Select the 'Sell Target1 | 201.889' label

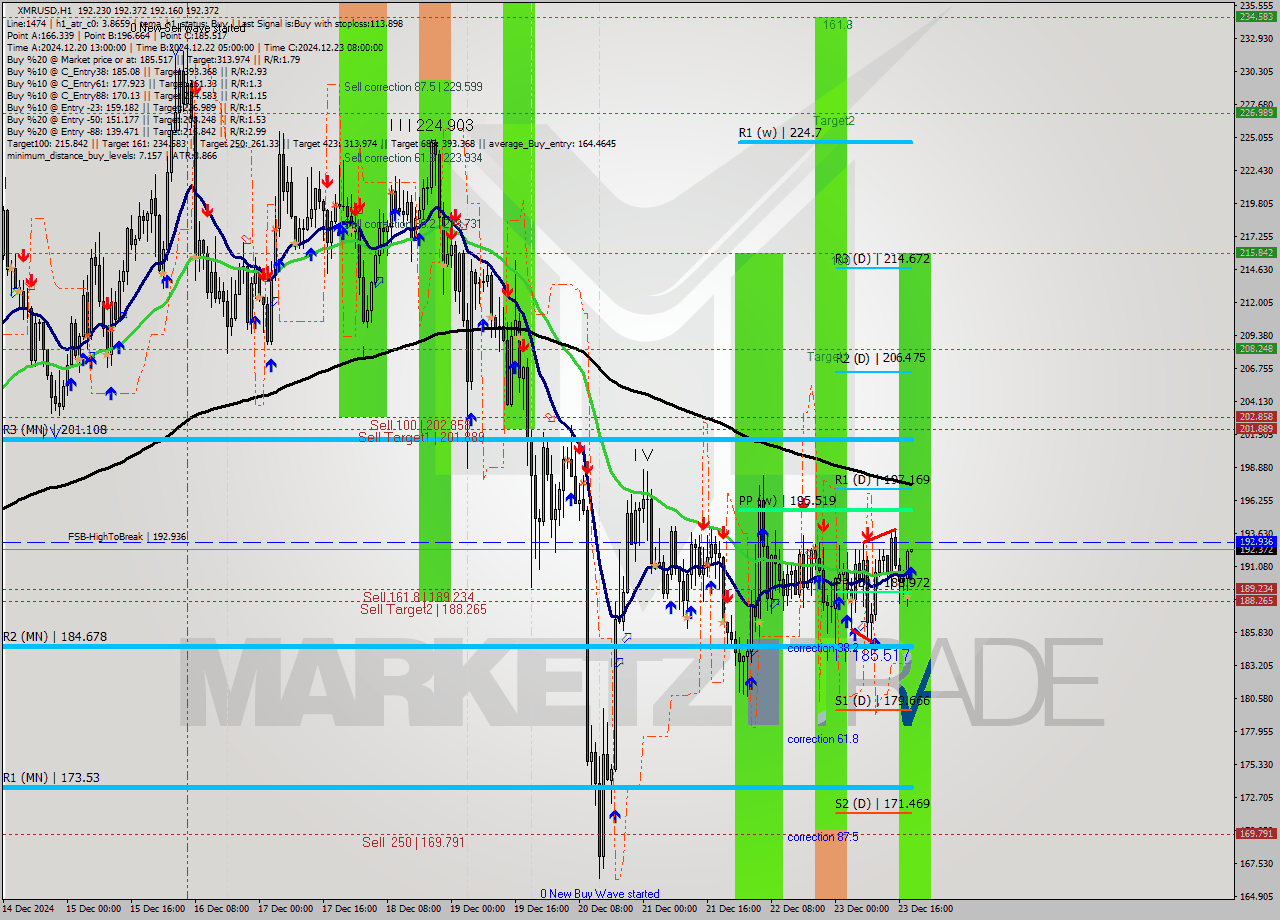[x=421, y=437]
